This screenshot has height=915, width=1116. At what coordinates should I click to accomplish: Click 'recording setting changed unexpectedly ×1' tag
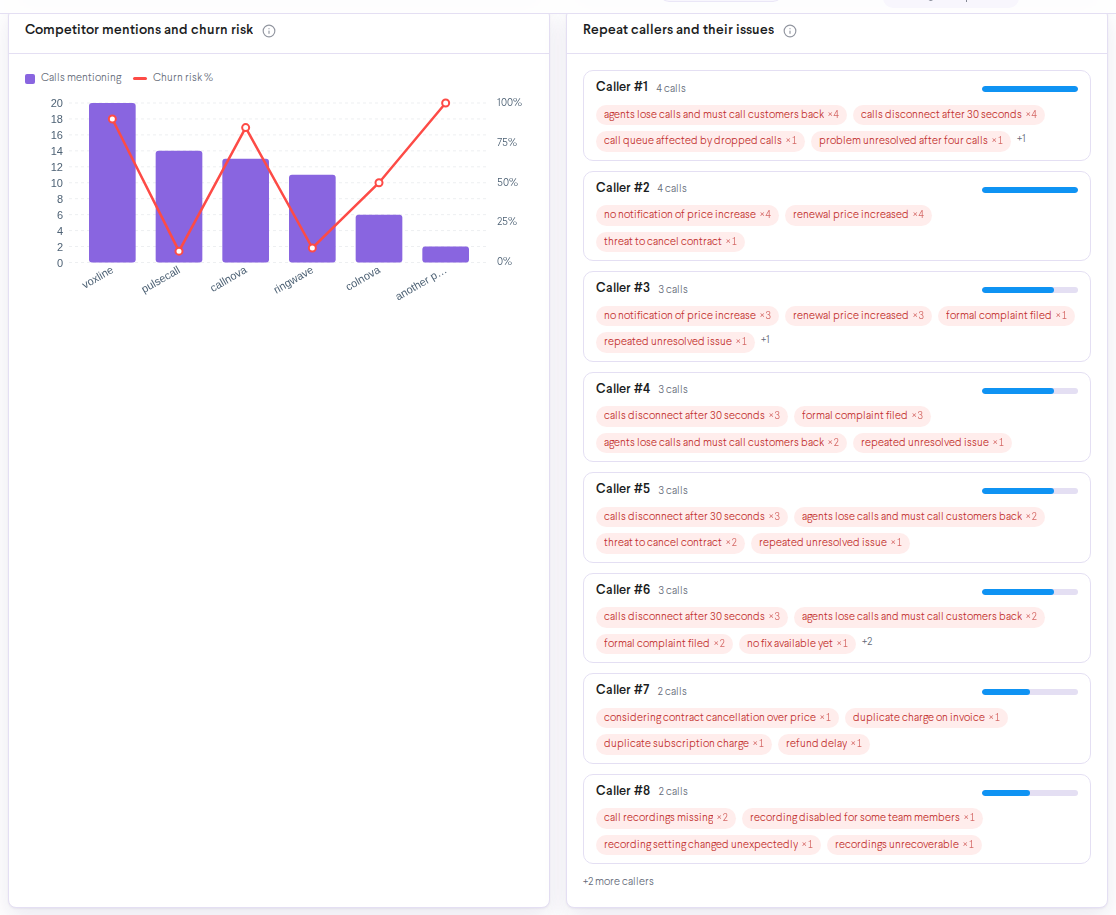pyautogui.click(x=708, y=845)
